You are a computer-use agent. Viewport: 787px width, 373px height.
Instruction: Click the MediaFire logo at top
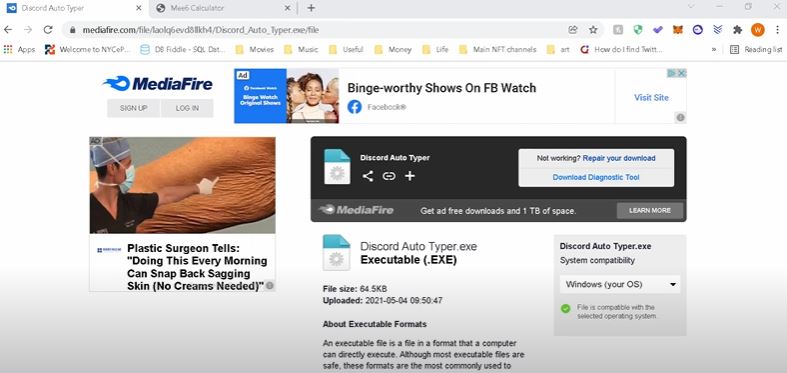(x=158, y=83)
